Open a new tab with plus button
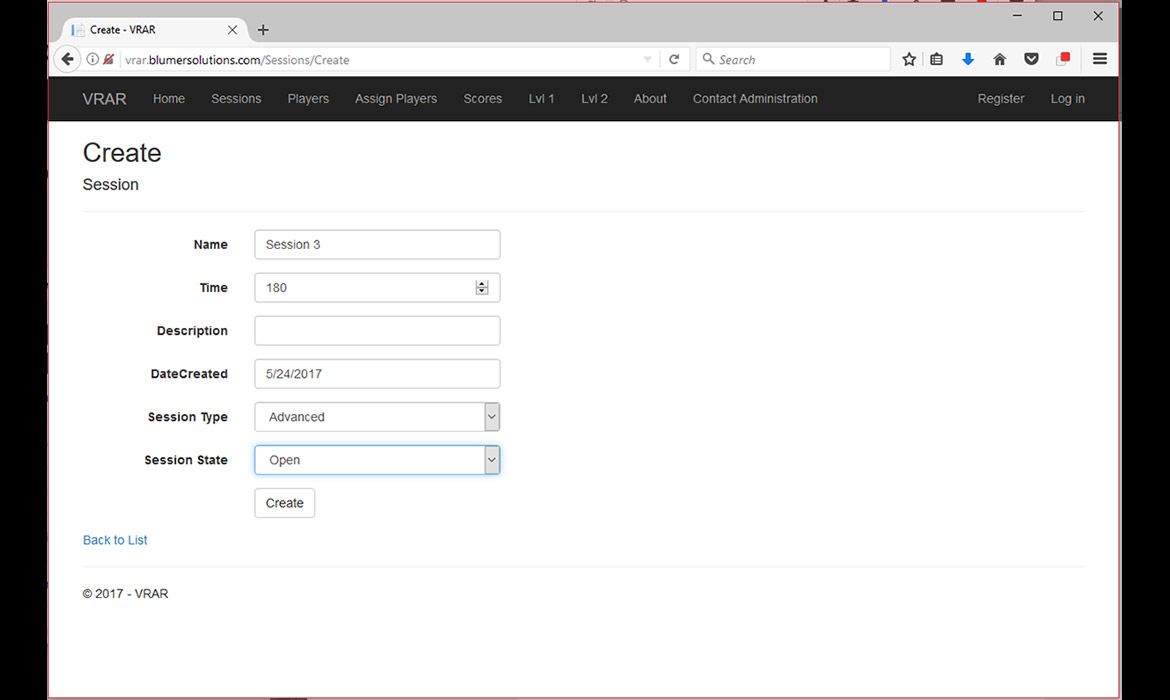The width and height of the screenshot is (1170, 700). 263,30
